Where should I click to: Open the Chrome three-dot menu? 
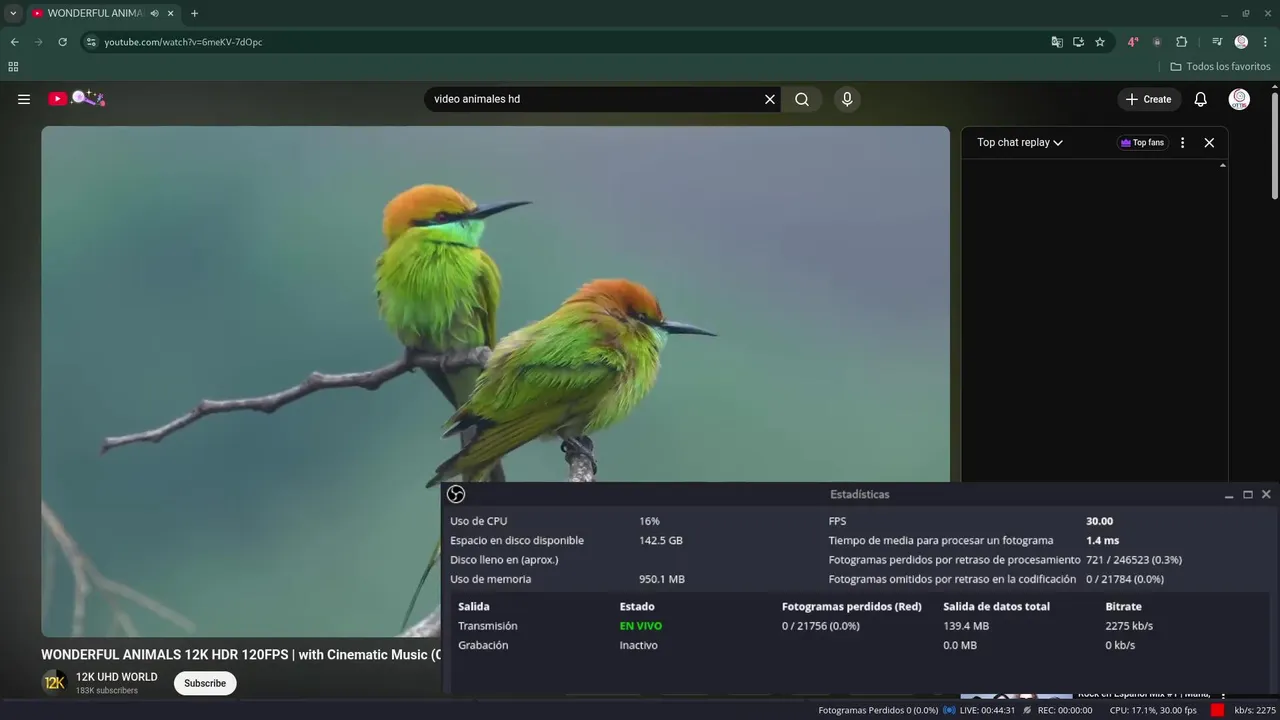[x=1265, y=42]
